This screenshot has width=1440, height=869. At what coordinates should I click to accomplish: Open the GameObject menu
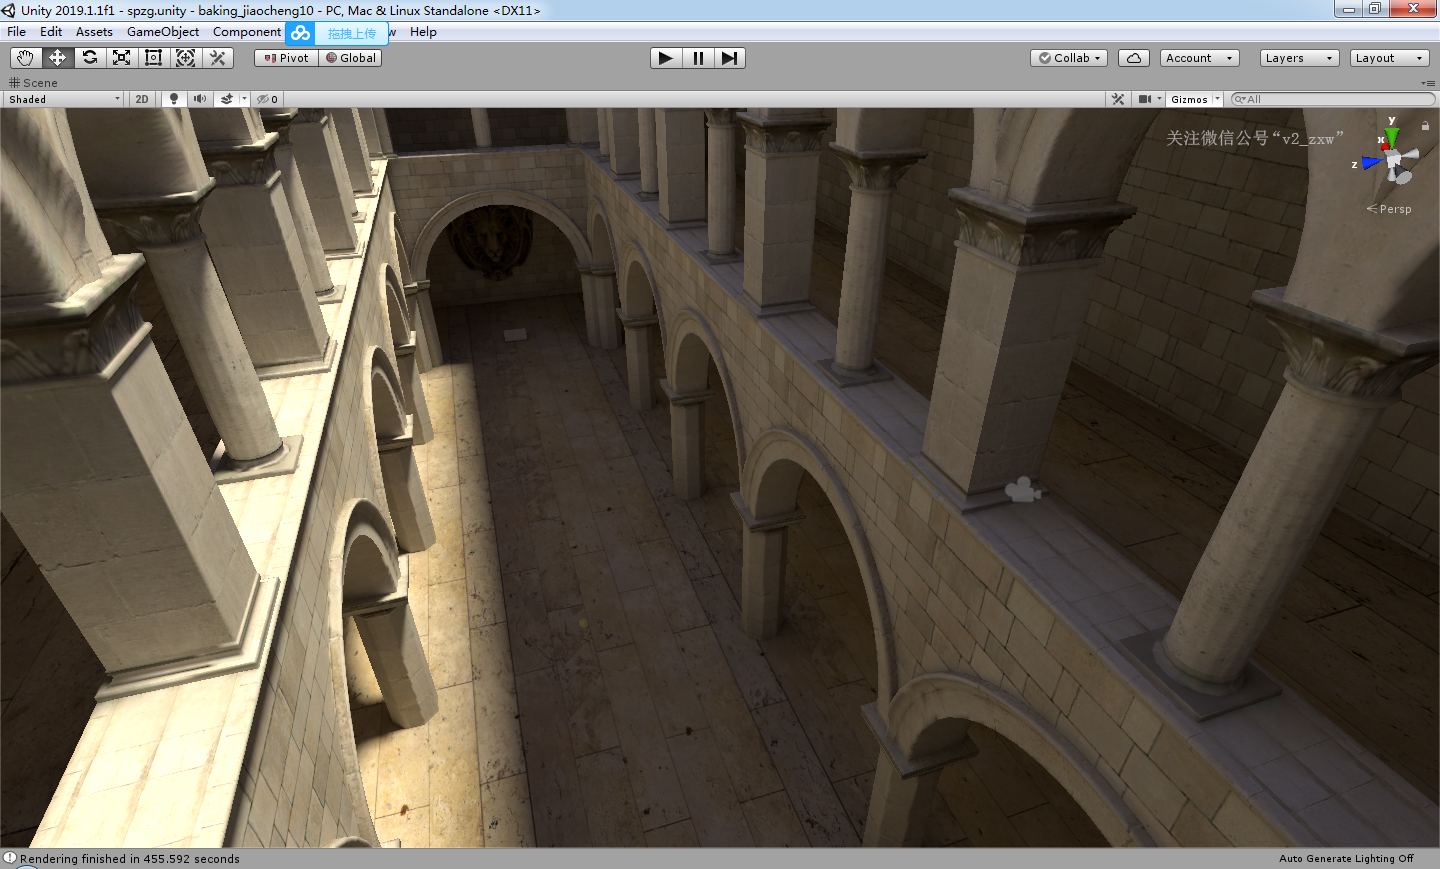coord(163,32)
